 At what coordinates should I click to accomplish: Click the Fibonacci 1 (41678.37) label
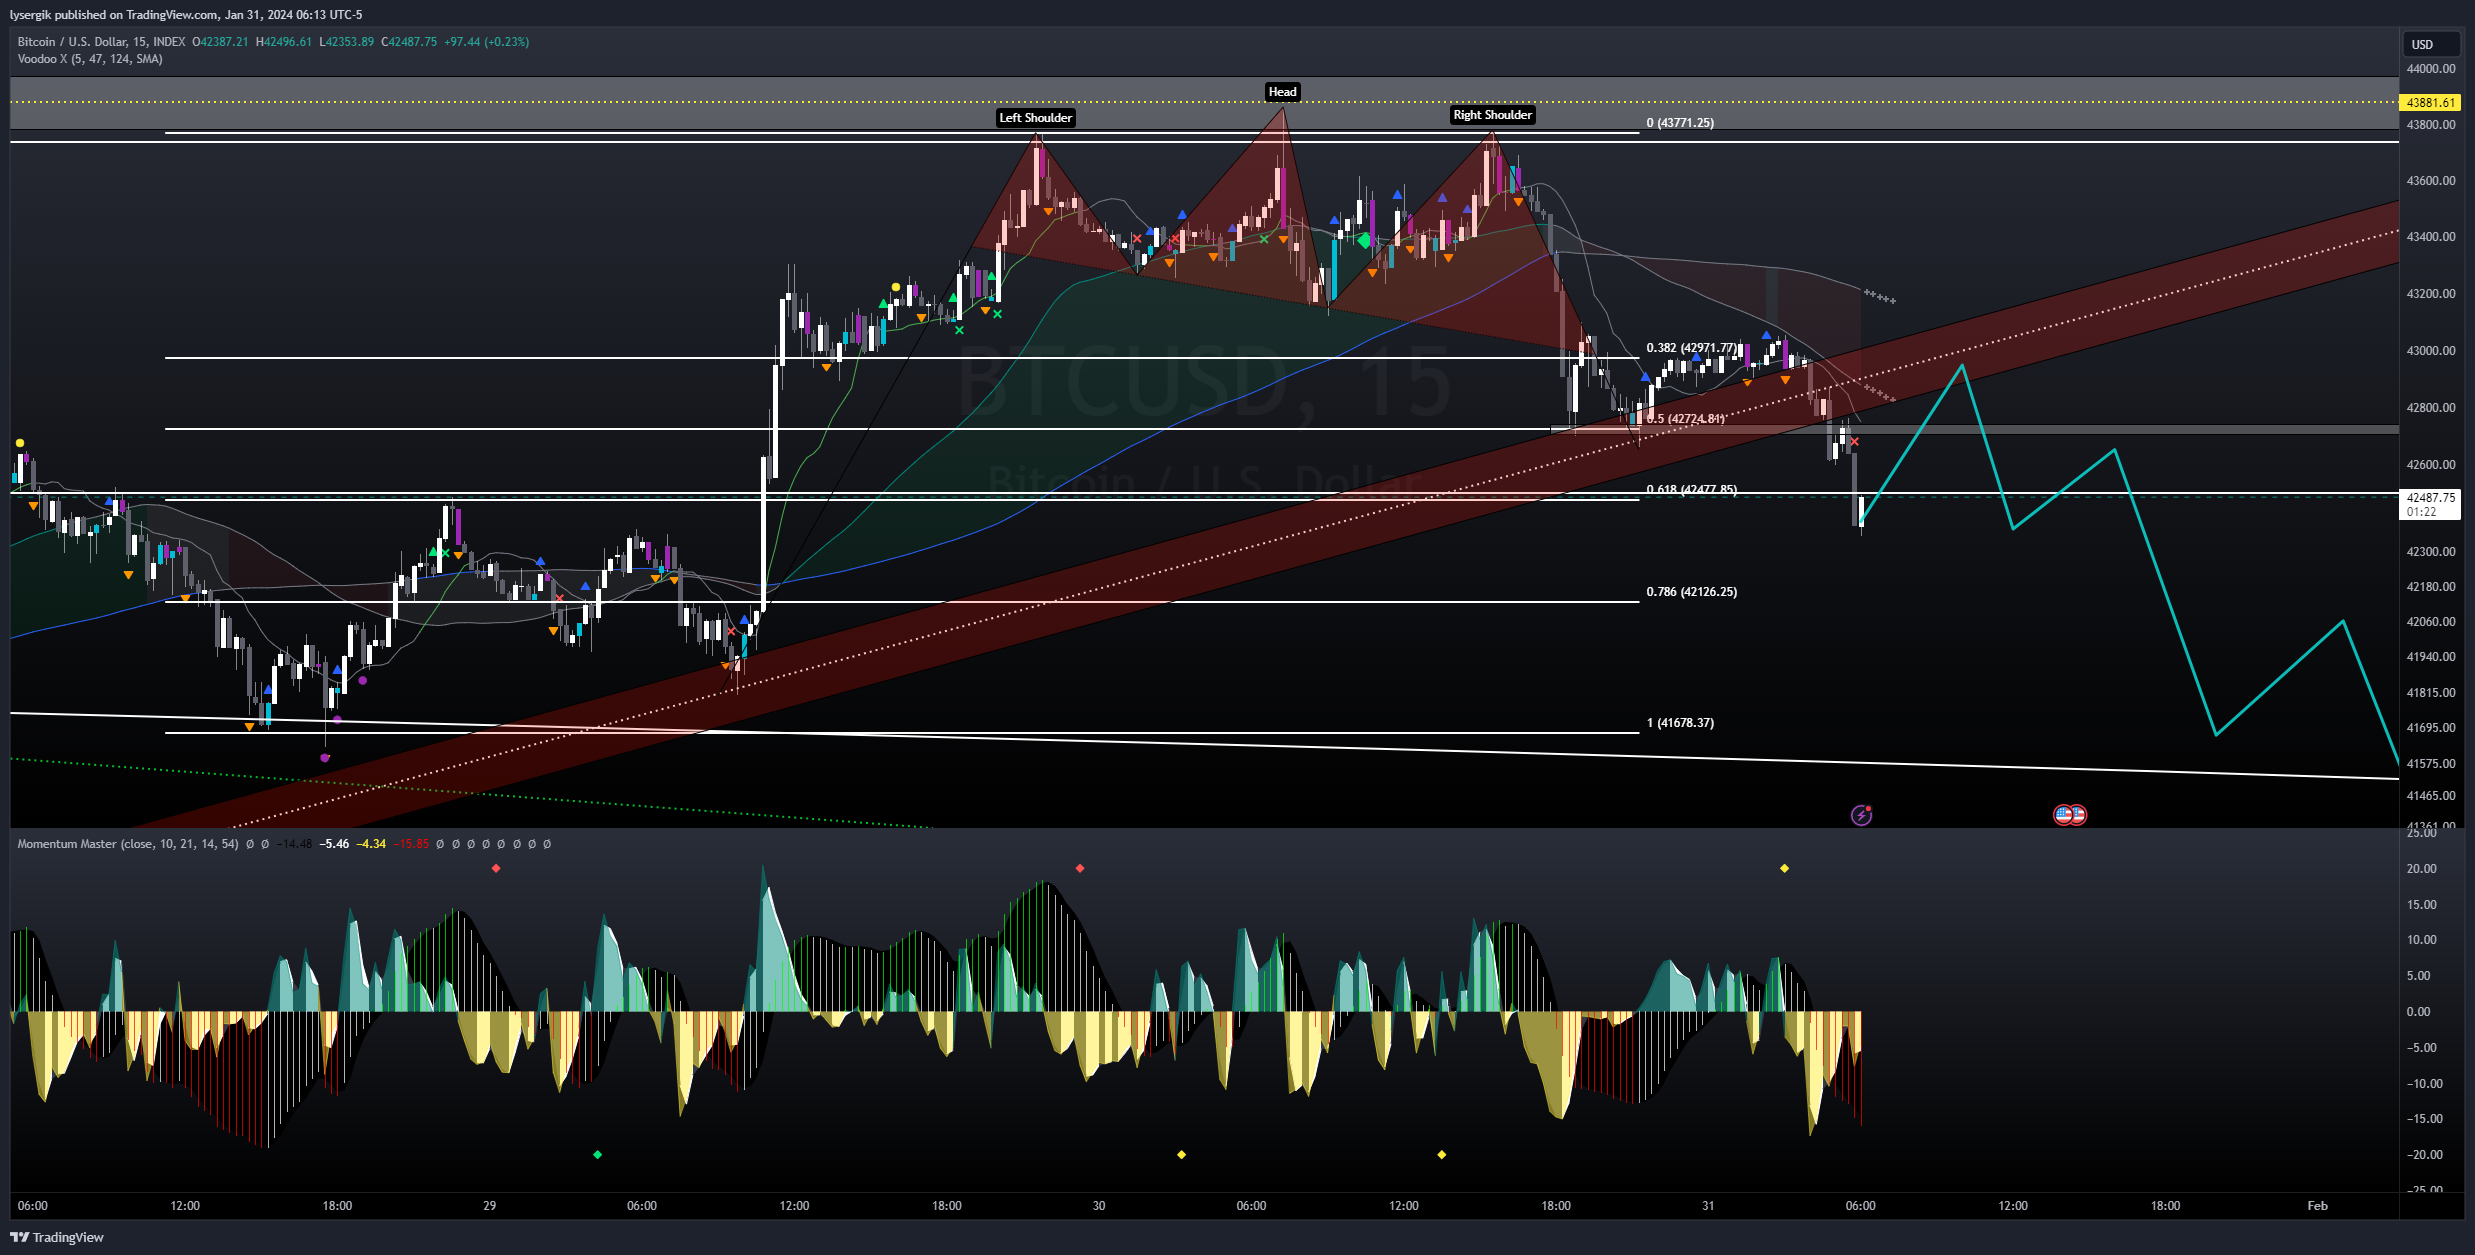pos(1680,723)
